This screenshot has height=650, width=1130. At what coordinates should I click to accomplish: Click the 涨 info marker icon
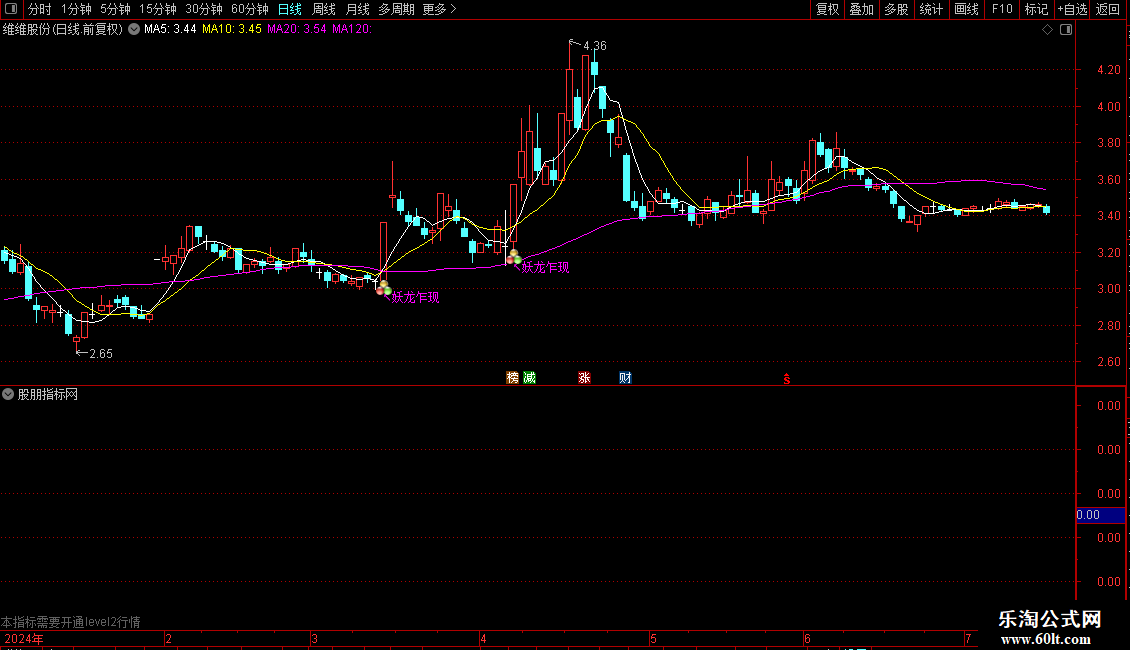[x=584, y=378]
